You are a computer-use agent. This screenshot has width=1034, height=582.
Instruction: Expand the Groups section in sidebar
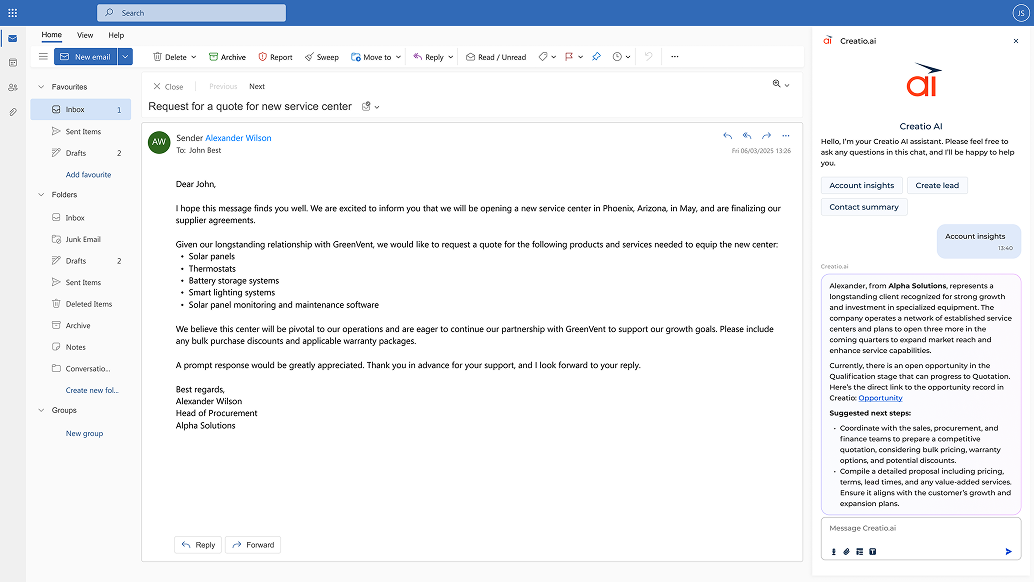[42, 410]
